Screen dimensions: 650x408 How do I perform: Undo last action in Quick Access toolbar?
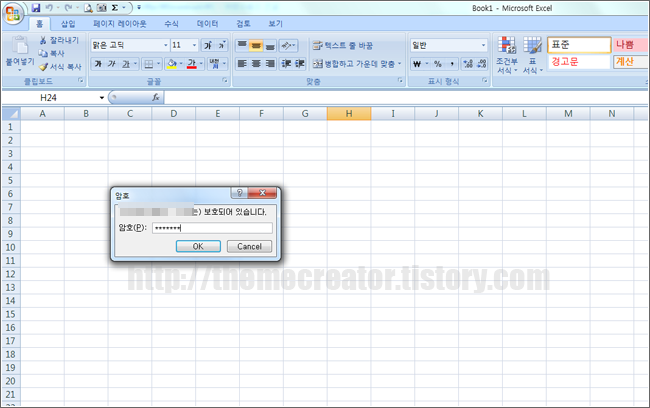(x=49, y=7)
